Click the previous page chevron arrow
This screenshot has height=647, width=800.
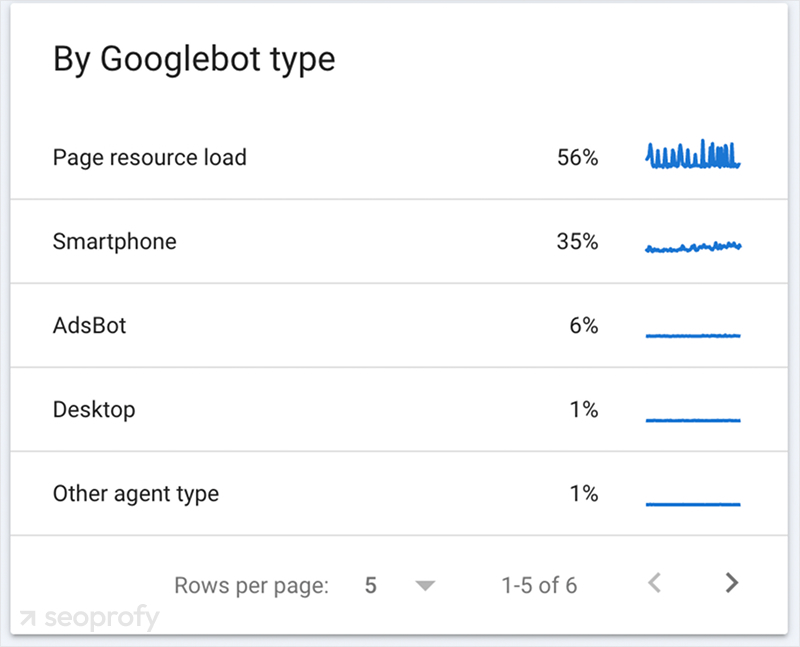[655, 583]
